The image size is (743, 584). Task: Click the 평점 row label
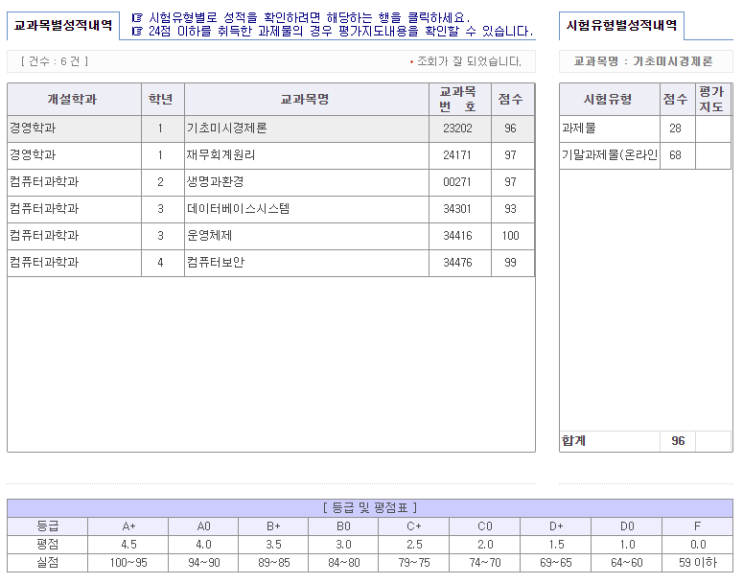tap(48, 545)
